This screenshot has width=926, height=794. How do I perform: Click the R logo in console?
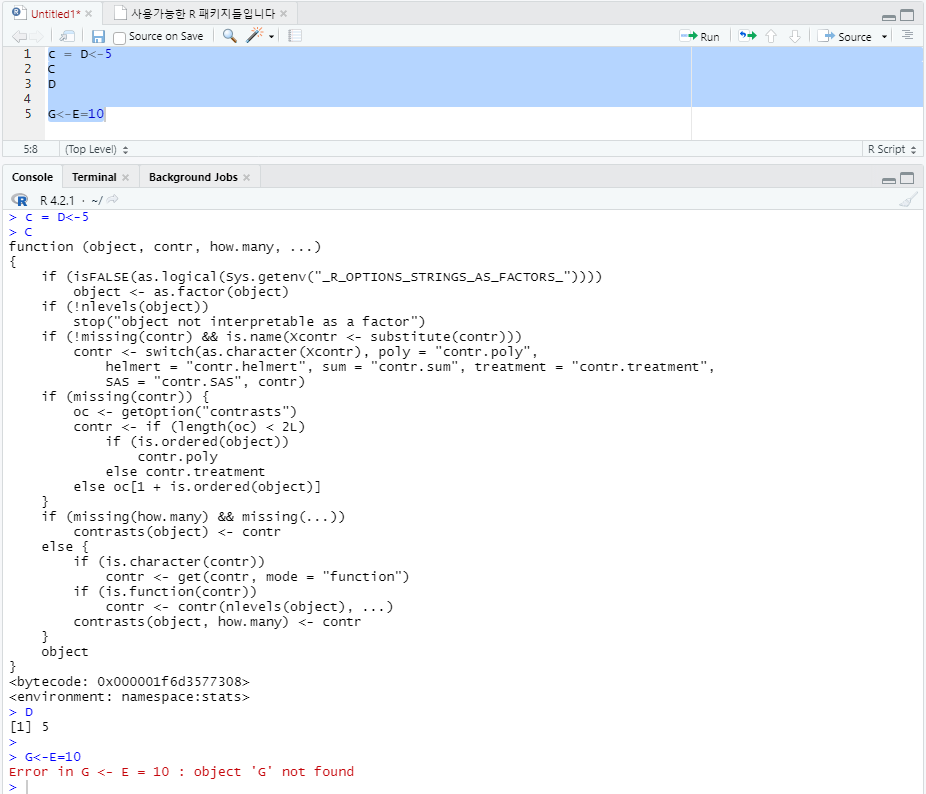(19, 200)
